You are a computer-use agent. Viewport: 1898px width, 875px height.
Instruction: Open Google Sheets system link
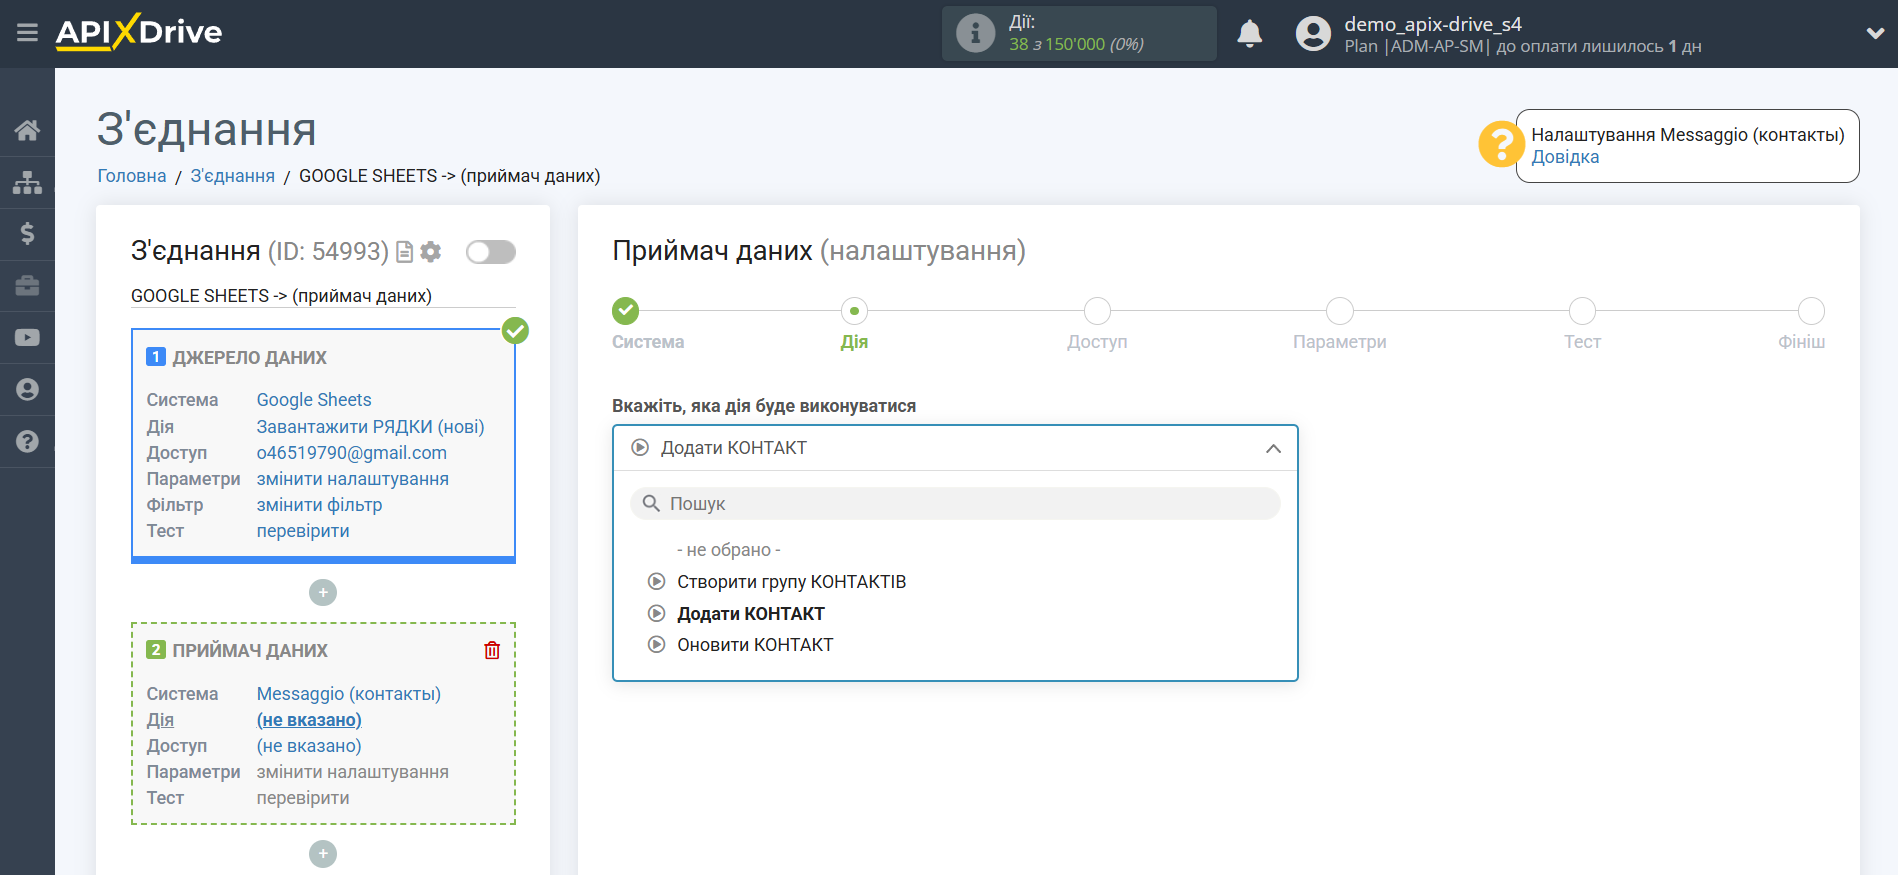314,400
